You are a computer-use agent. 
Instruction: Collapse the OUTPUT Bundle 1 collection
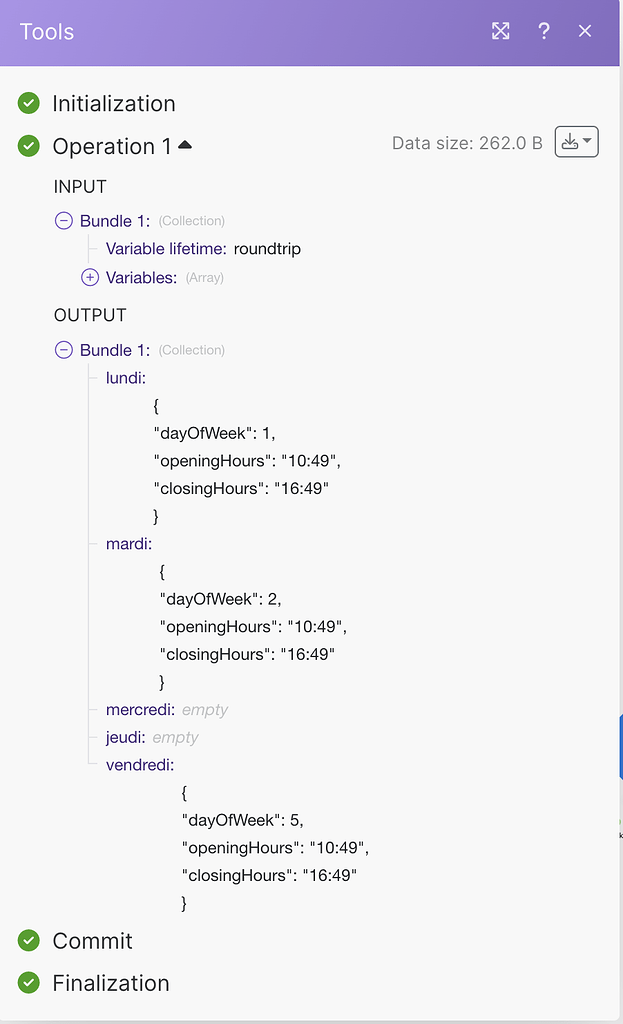(63, 350)
